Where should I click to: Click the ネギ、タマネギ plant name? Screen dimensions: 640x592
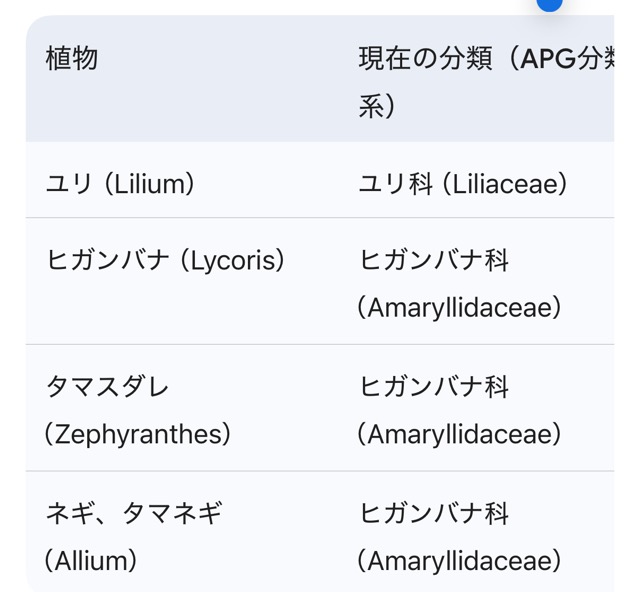coord(134,513)
